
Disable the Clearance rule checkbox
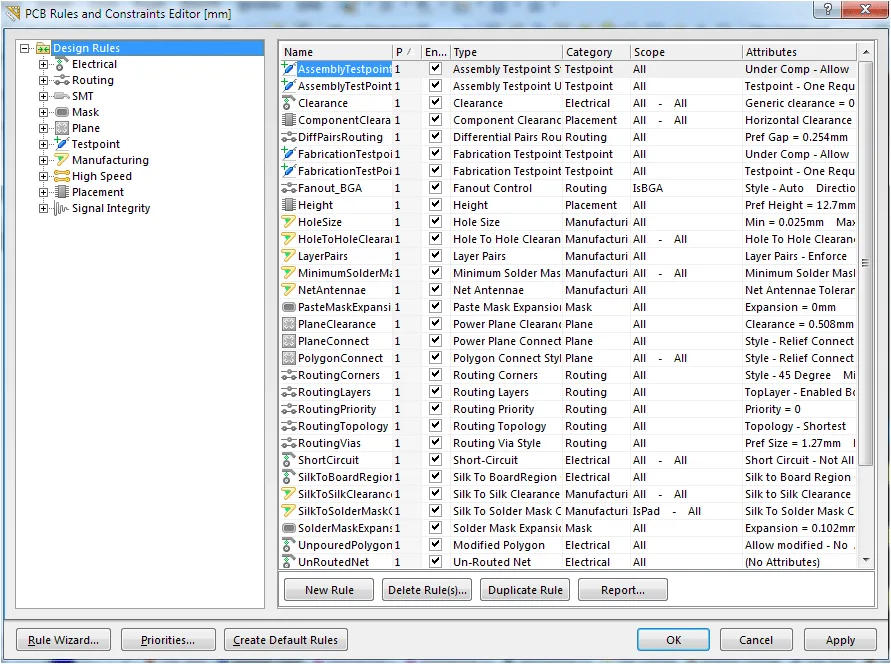(435, 103)
